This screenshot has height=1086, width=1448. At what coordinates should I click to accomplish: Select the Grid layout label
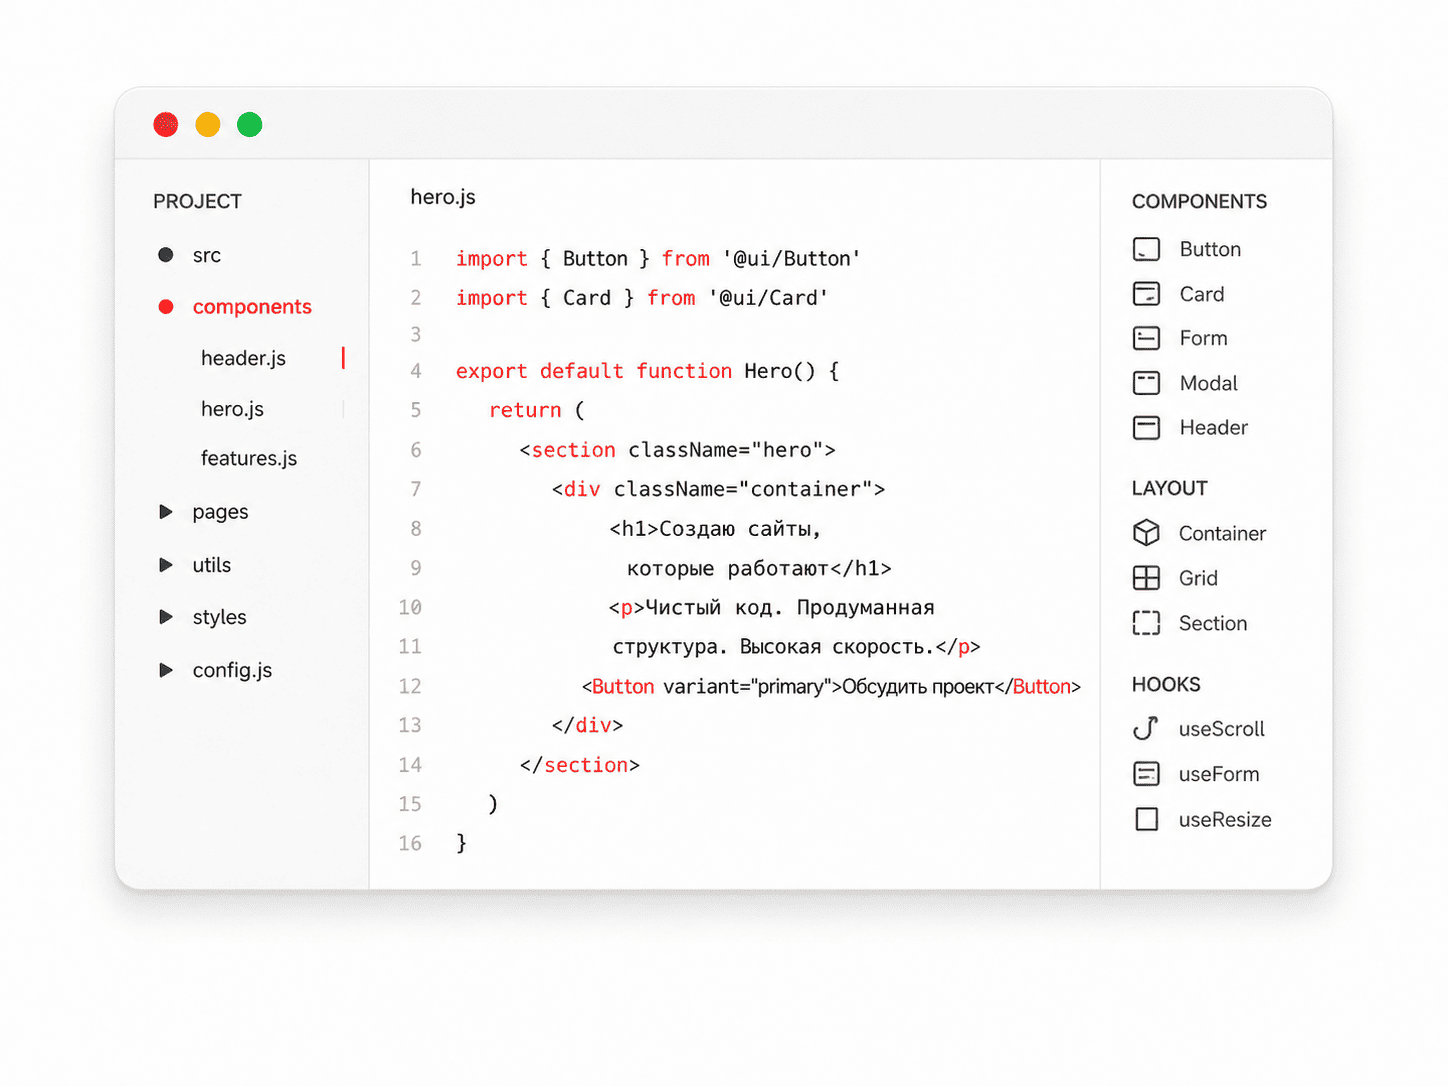1198,578
